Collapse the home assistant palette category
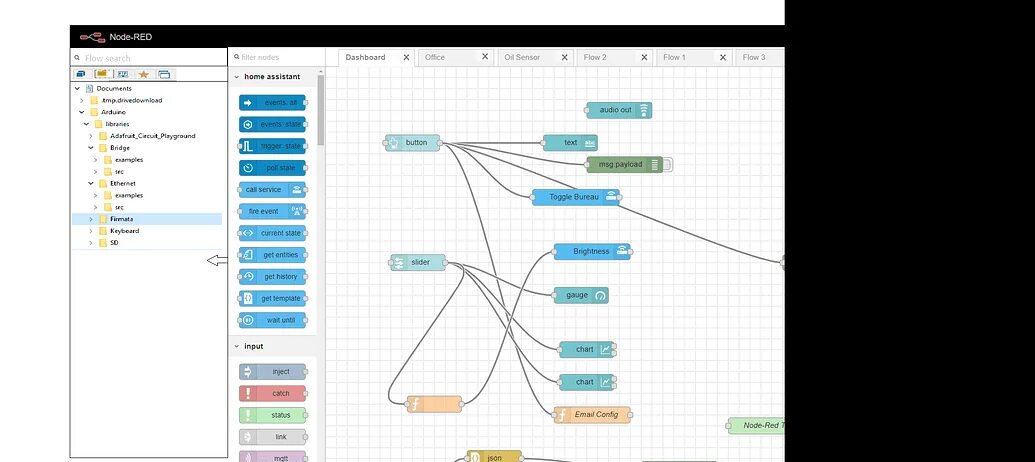Viewport: 1035px width, 462px height. 236,77
